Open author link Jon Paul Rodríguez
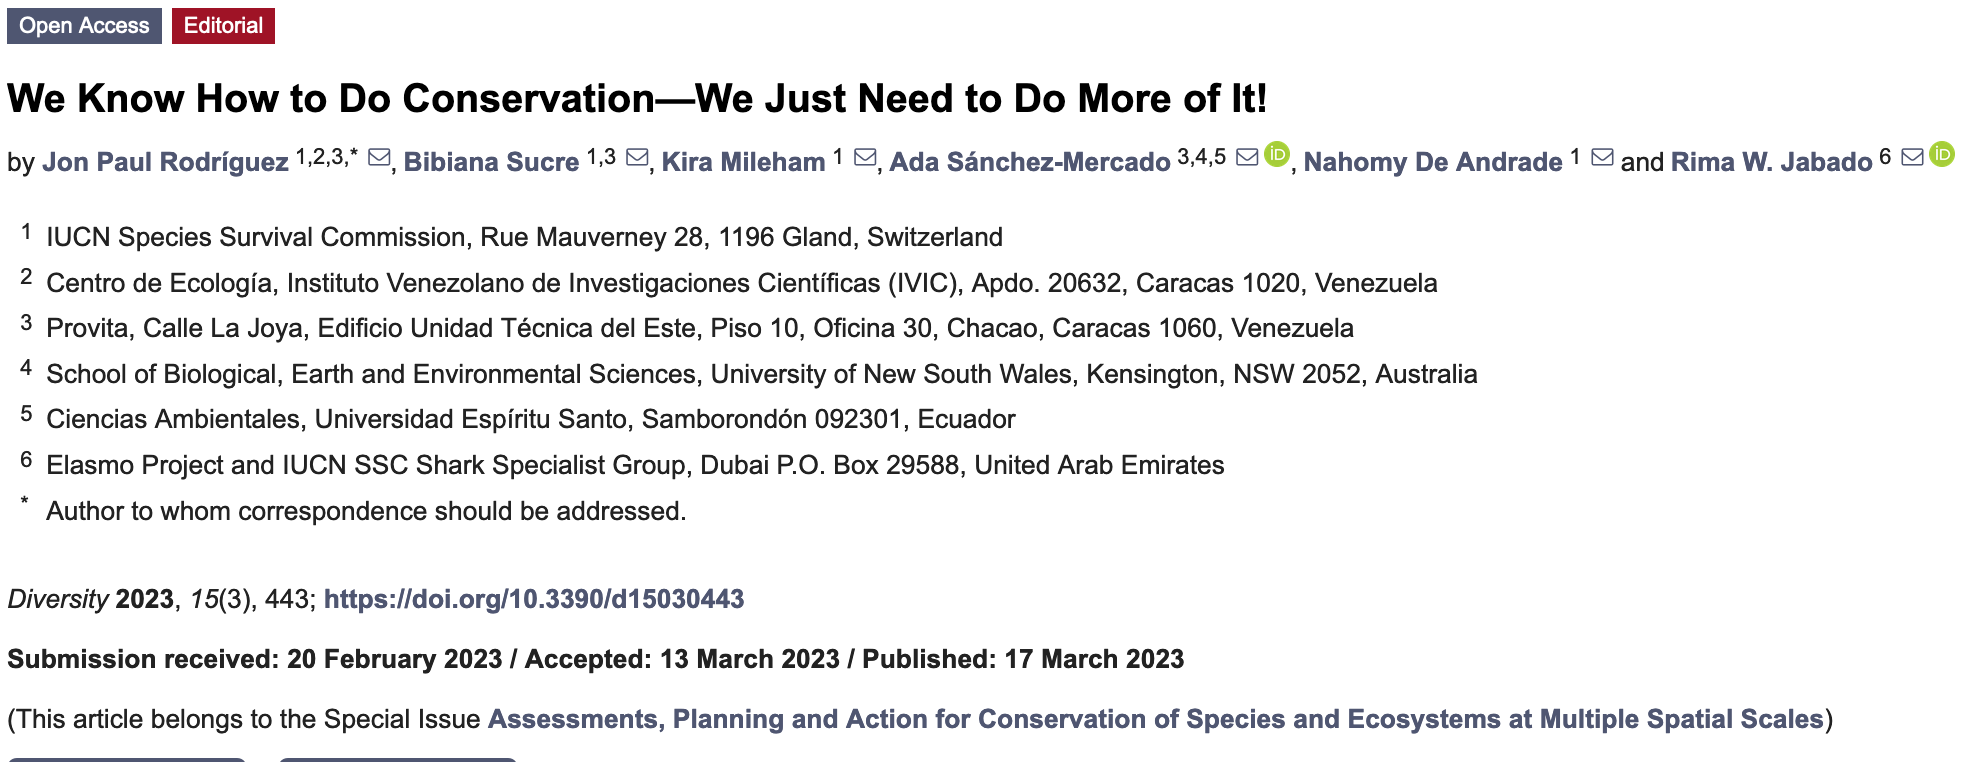Image resolution: width=1982 pixels, height=762 pixels. coord(165,162)
